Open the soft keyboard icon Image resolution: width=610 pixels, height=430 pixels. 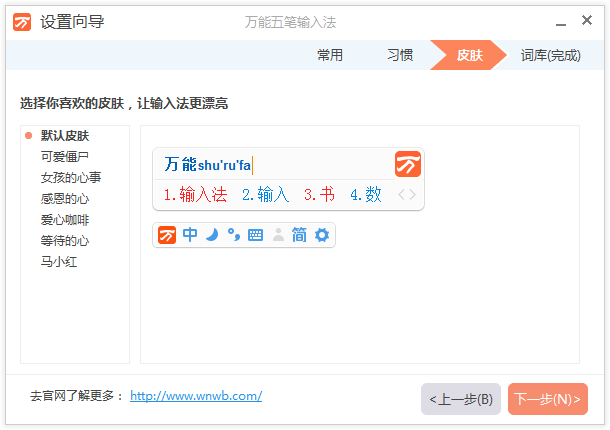coord(256,235)
